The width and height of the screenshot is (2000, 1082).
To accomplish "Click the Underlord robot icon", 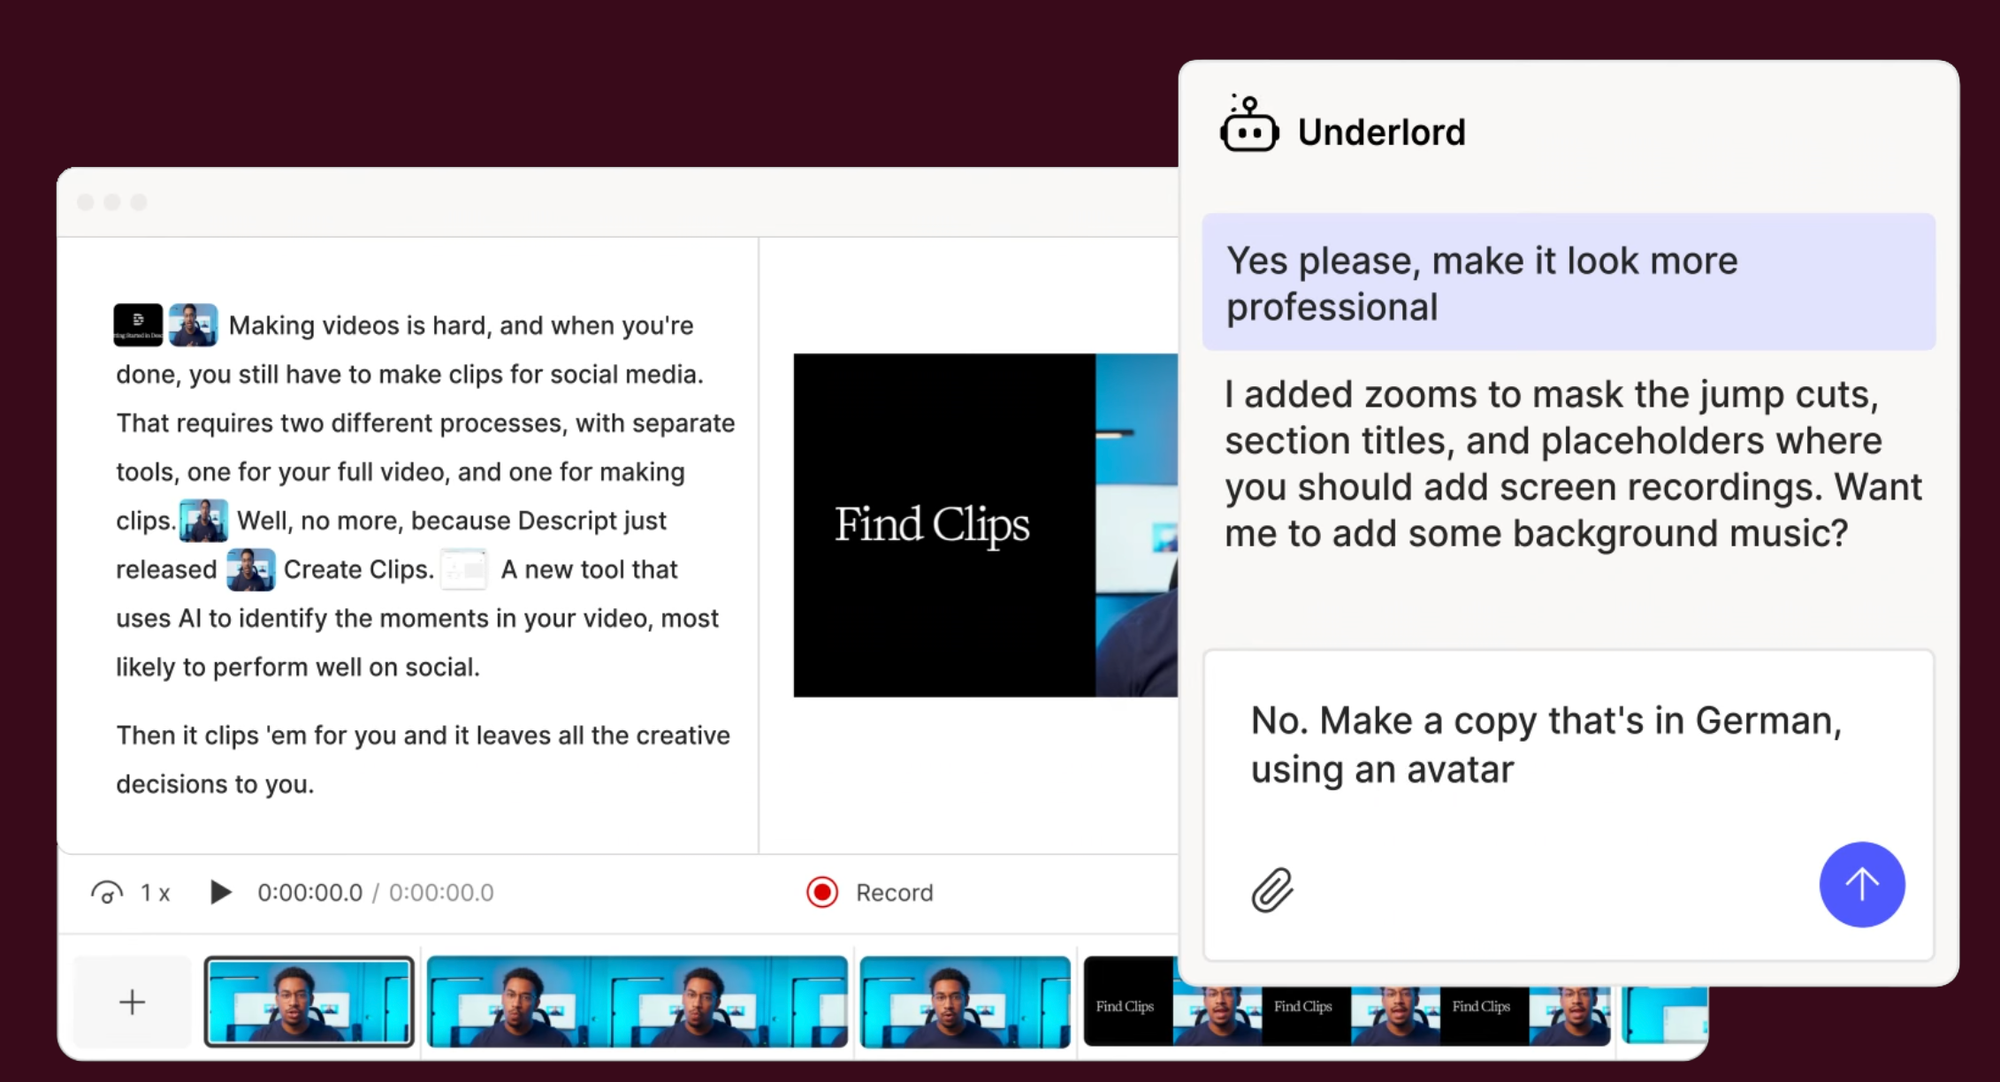I will click(1249, 126).
